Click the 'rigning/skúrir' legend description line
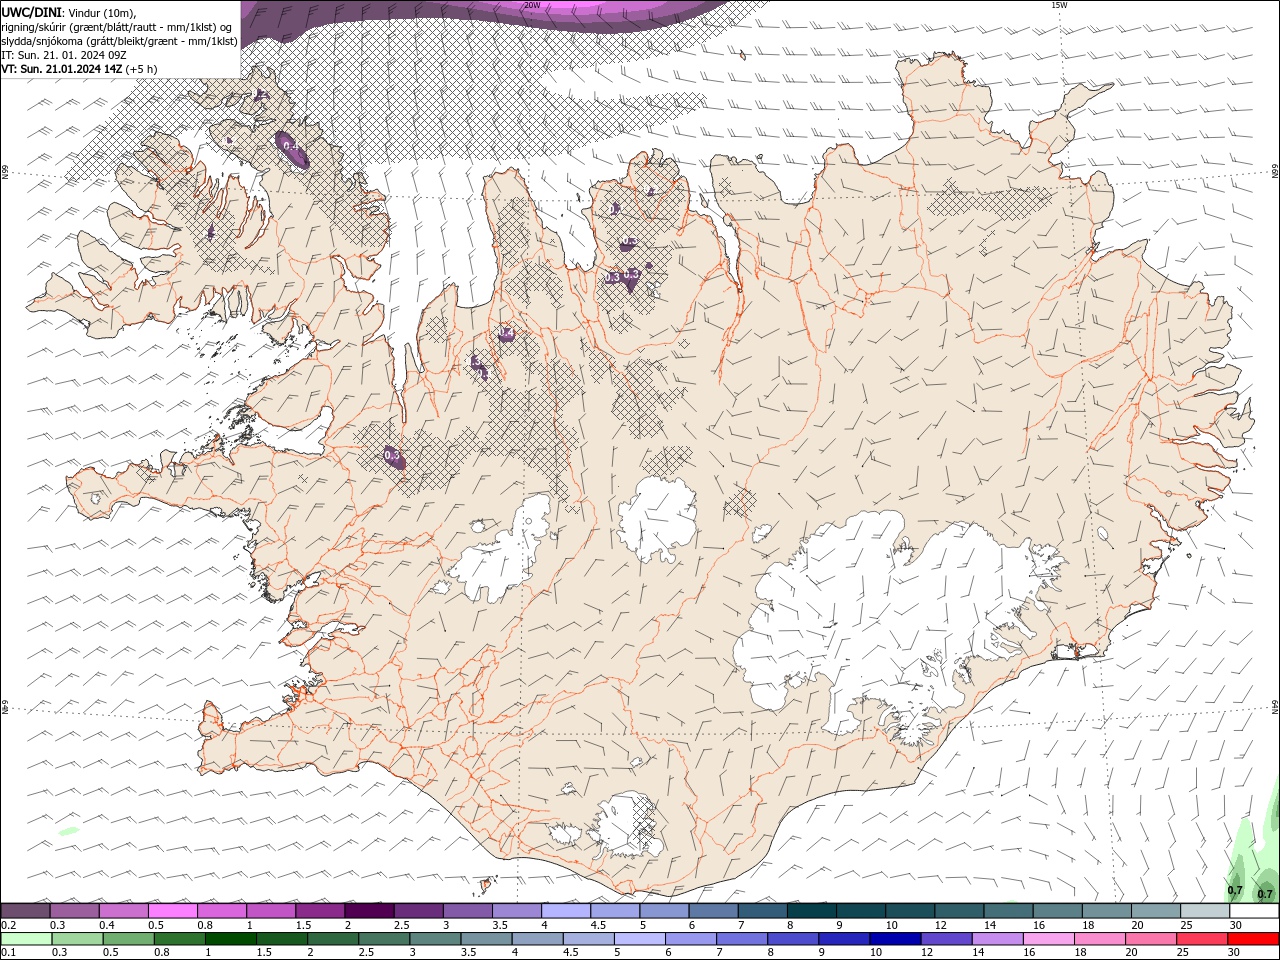Screen dimensions: 1280x960 point(117,27)
